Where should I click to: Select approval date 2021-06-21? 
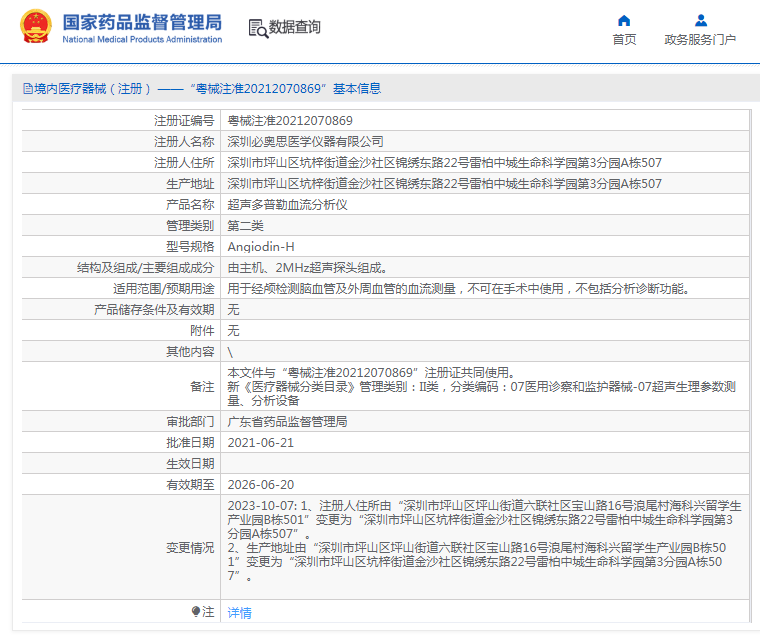tap(261, 443)
